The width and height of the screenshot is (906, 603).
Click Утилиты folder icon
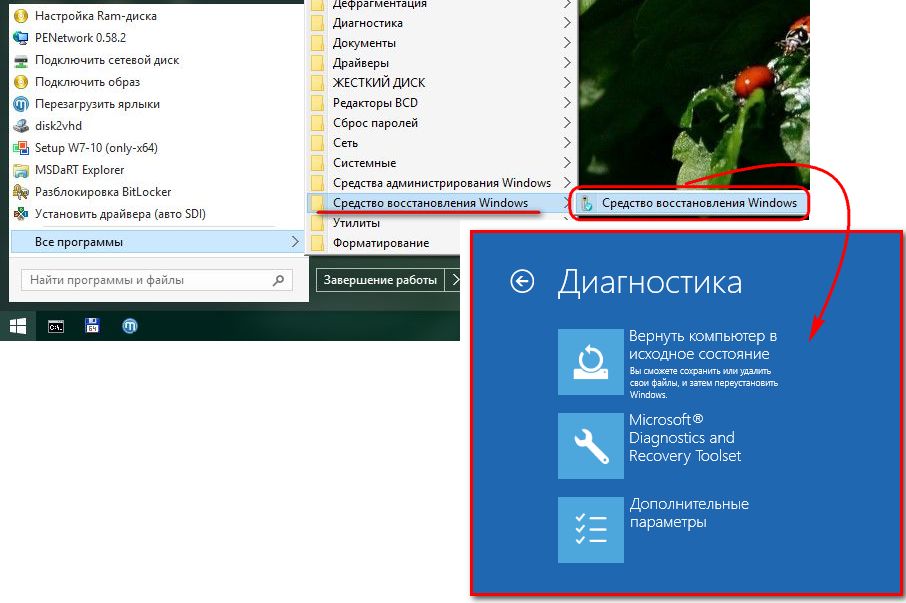(318, 223)
